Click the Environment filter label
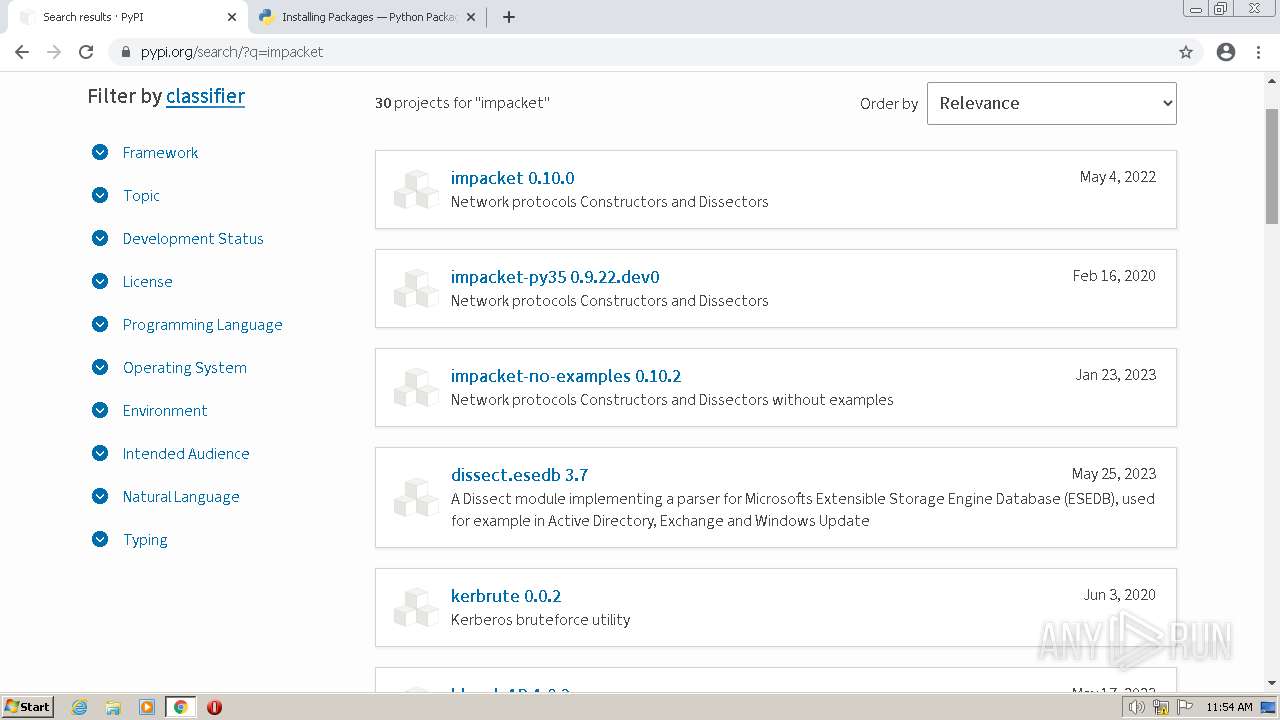Viewport: 1280px width, 720px height. click(165, 411)
